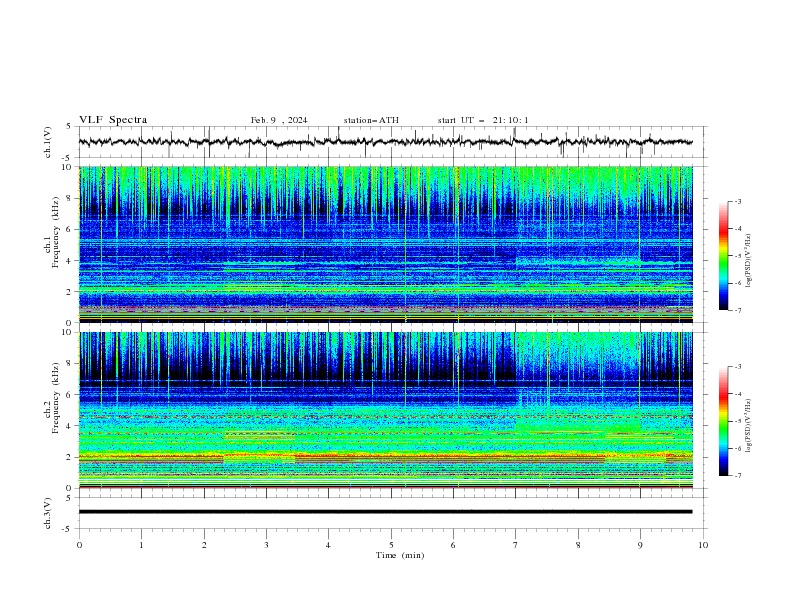This screenshot has height=612, width=792.
Task: Click the "-3" tick on ch.1 colorbar
Action: point(738,201)
